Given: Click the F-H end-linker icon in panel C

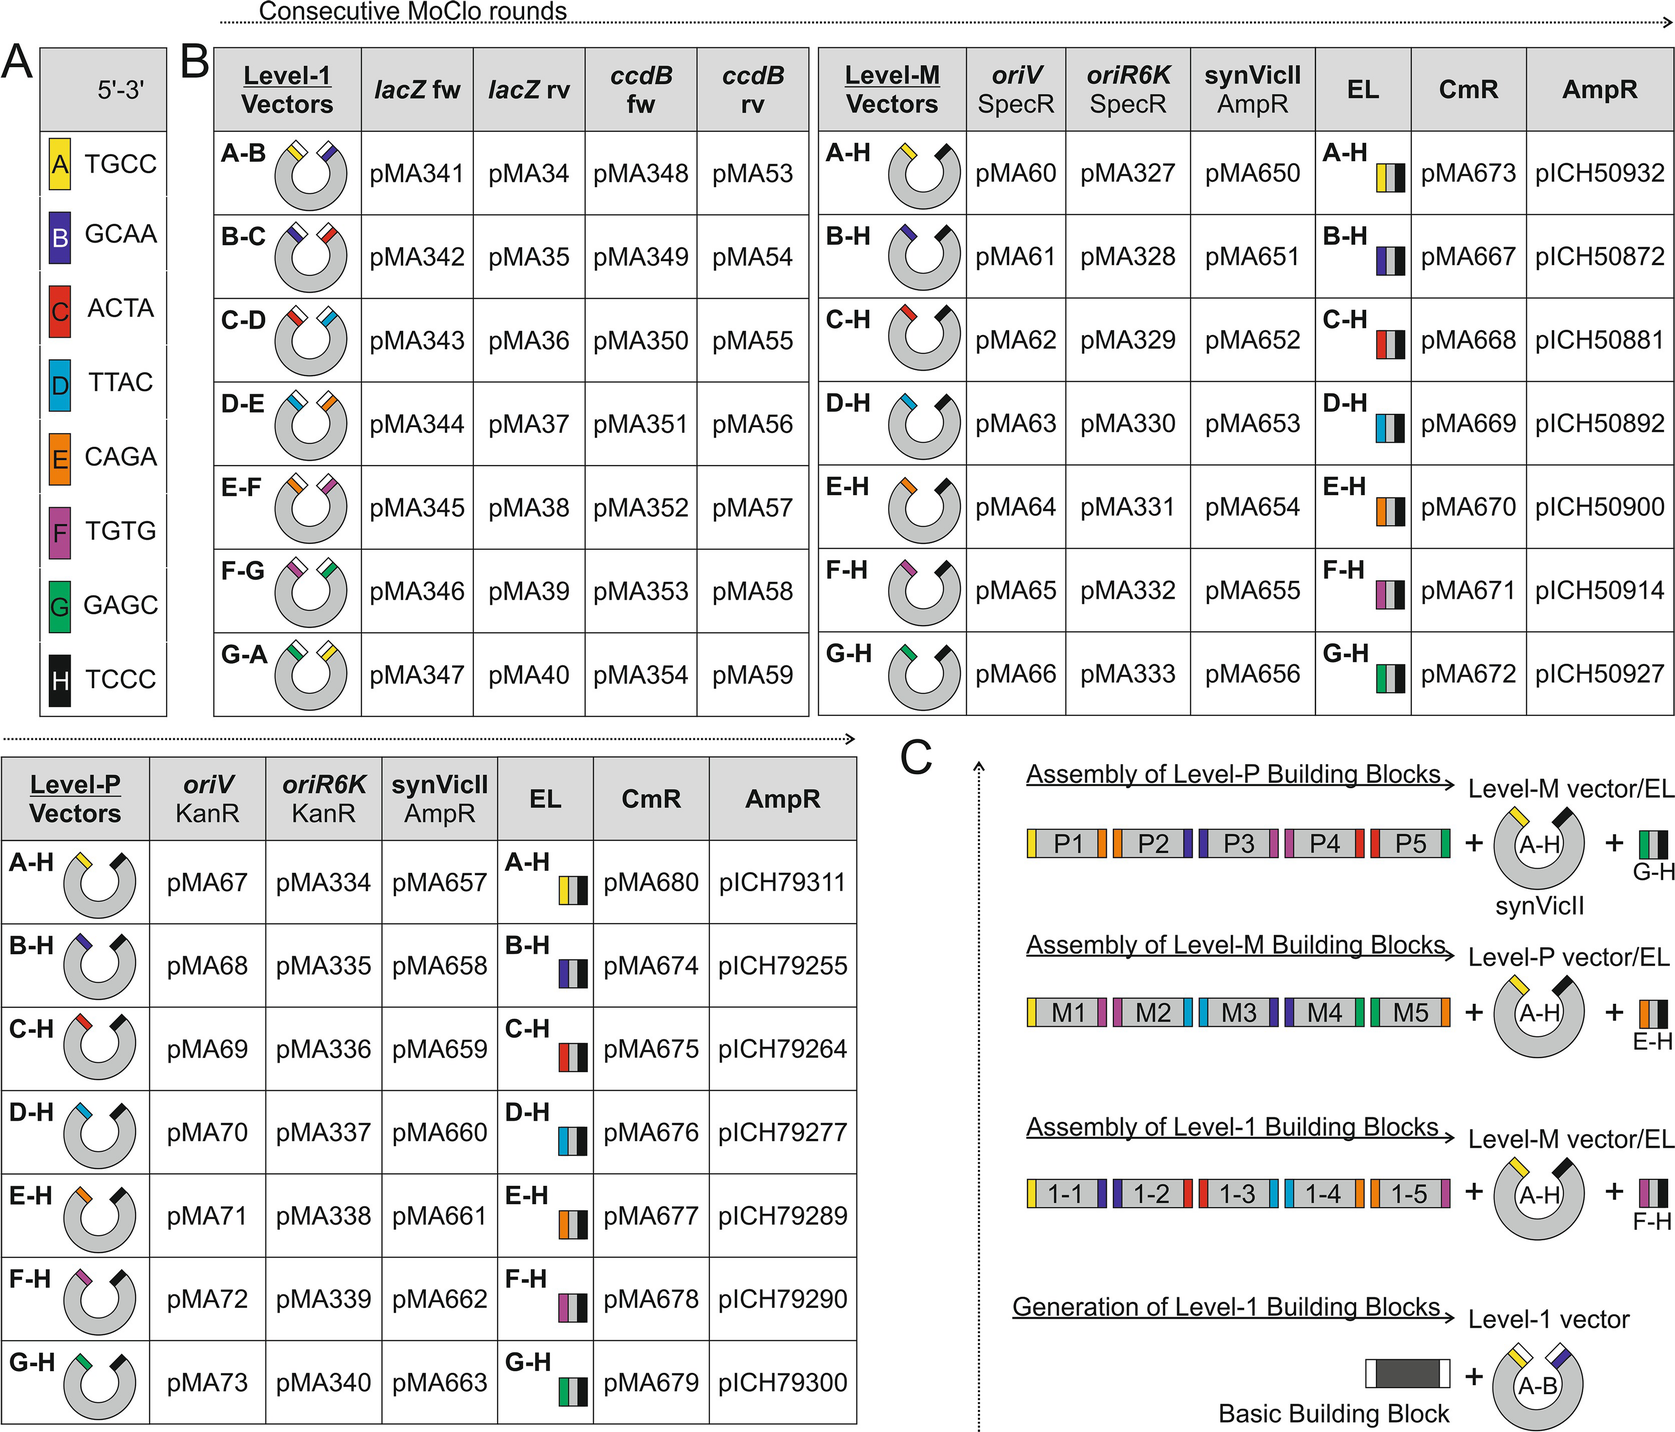Looking at the screenshot, I should [1654, 1193].
